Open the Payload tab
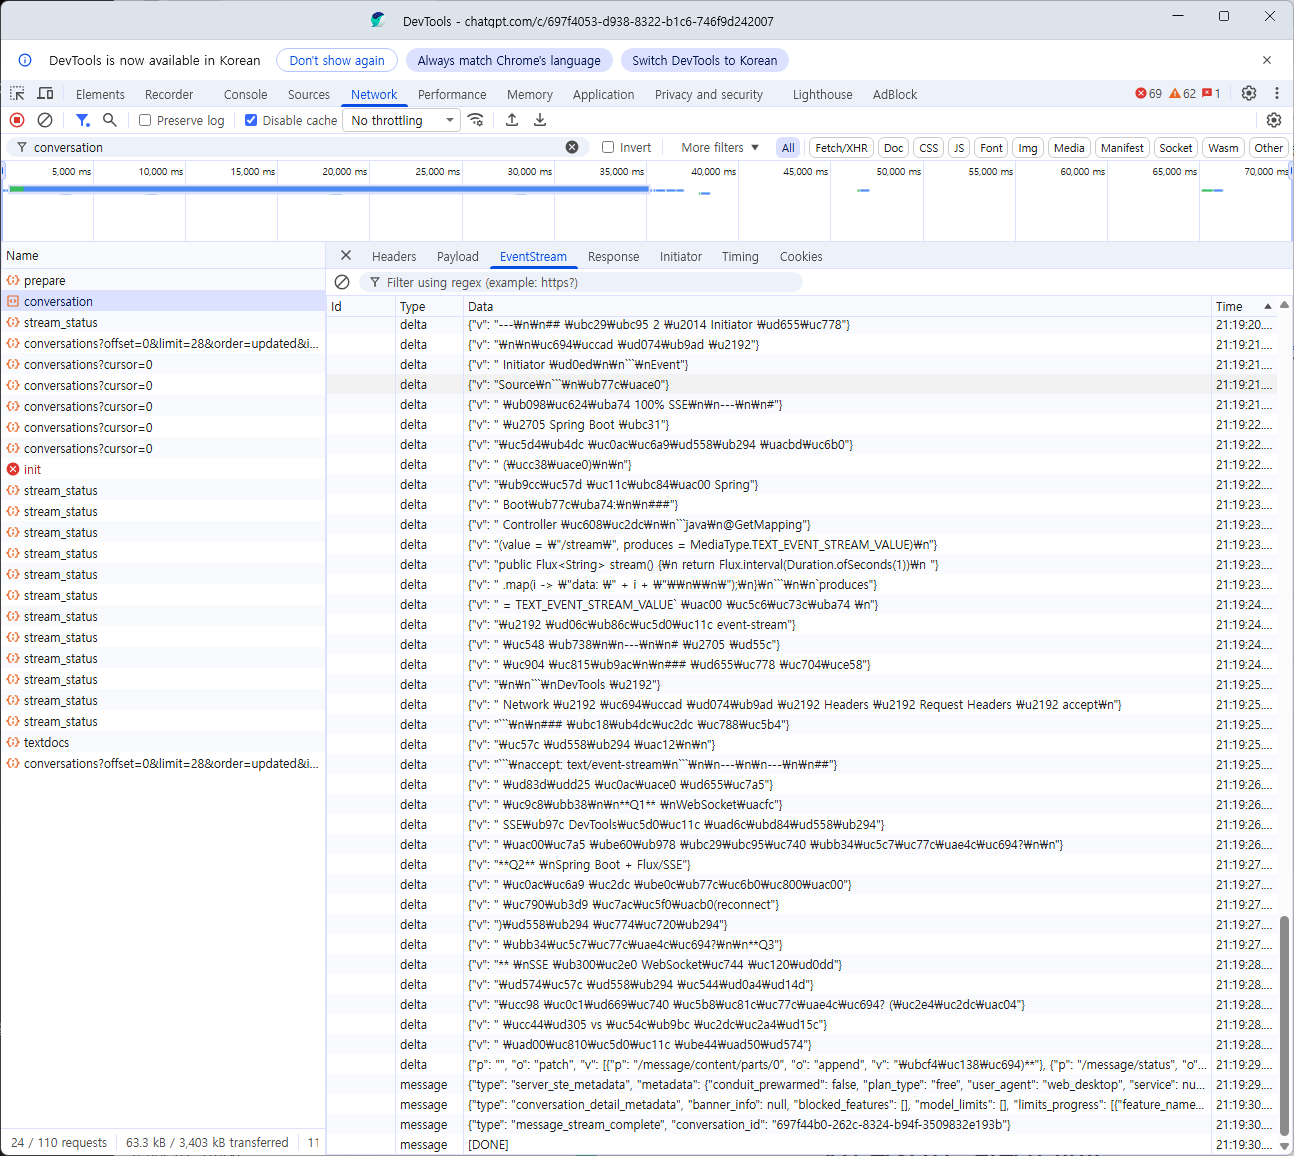This screenshot has height=1156, width=1294. (458, 256)
